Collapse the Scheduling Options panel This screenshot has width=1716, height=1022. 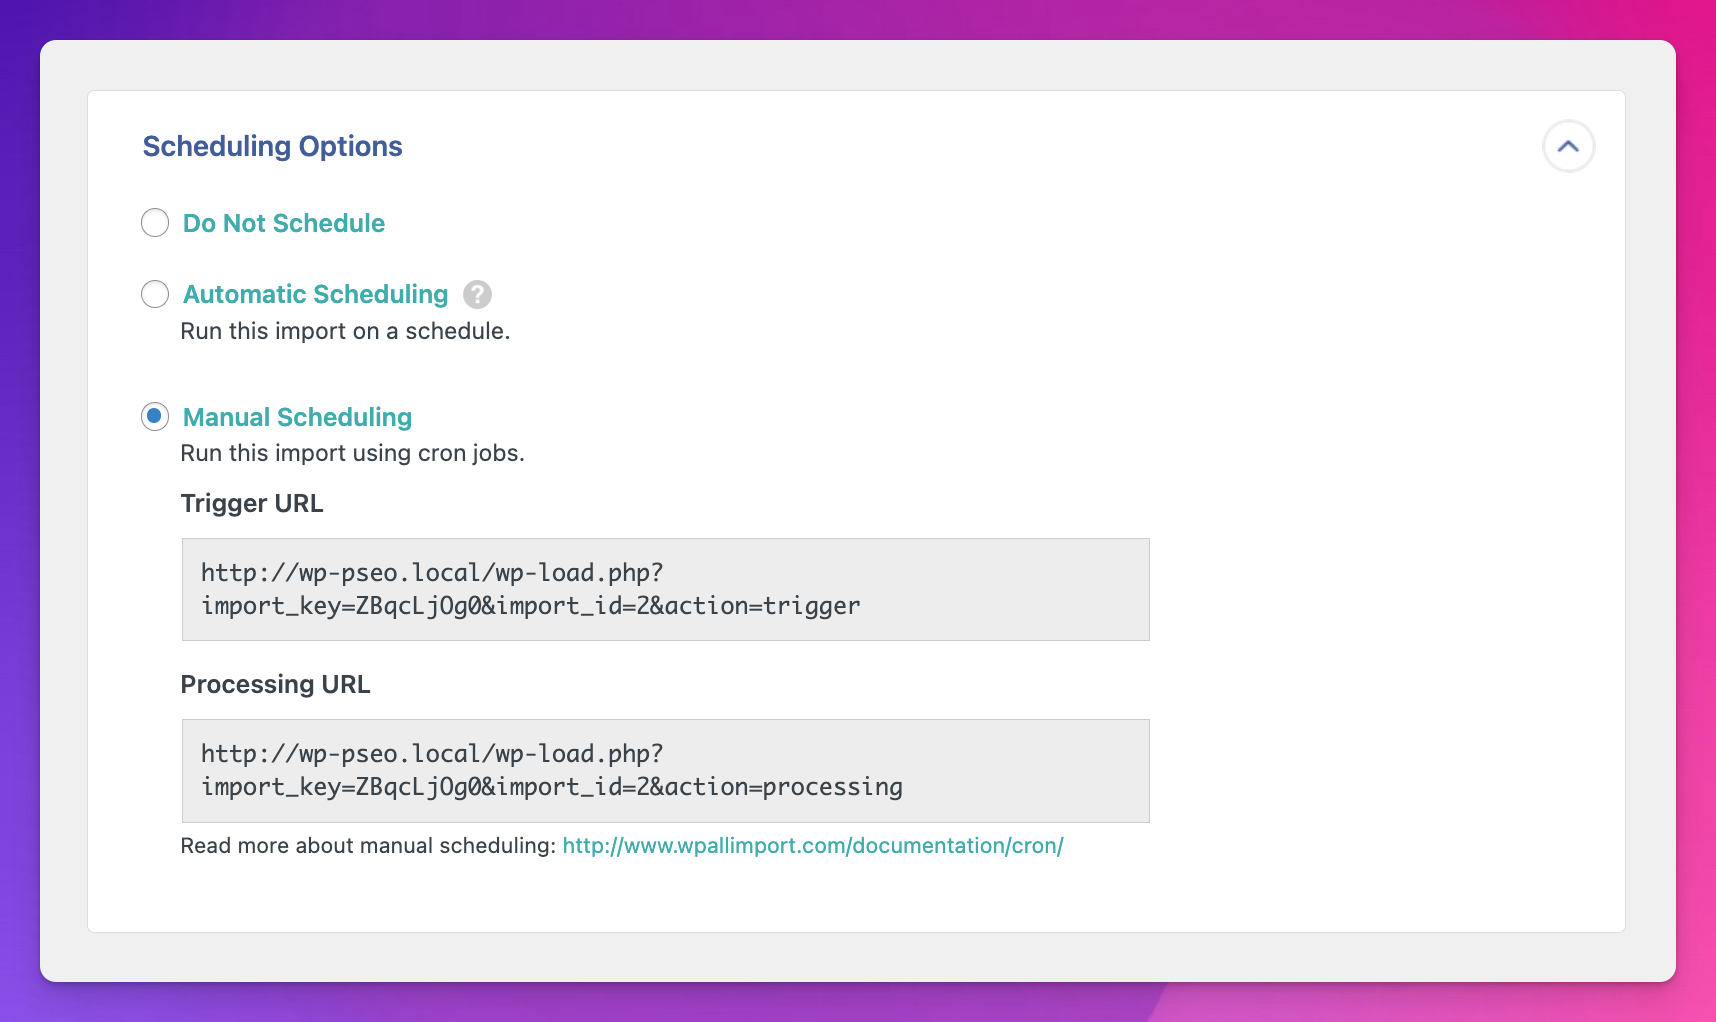(x=1568, y=146)
